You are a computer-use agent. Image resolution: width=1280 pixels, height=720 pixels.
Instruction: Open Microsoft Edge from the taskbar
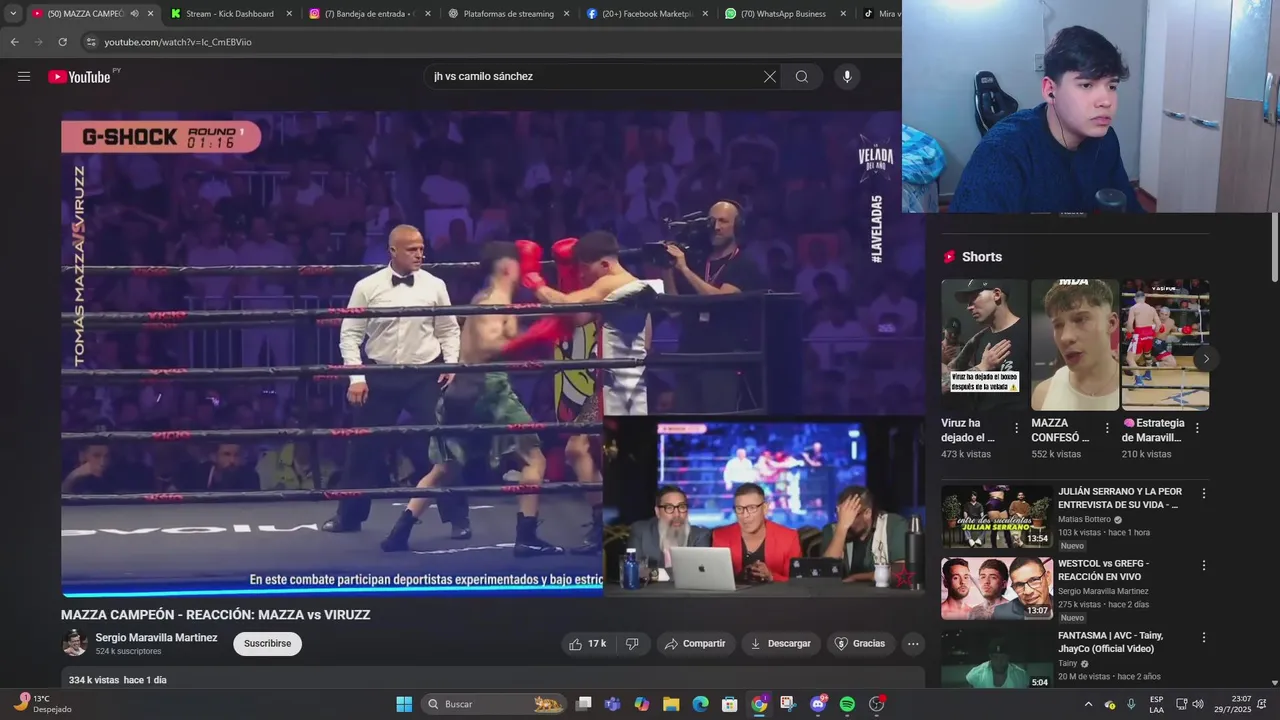tap(700, 704)
